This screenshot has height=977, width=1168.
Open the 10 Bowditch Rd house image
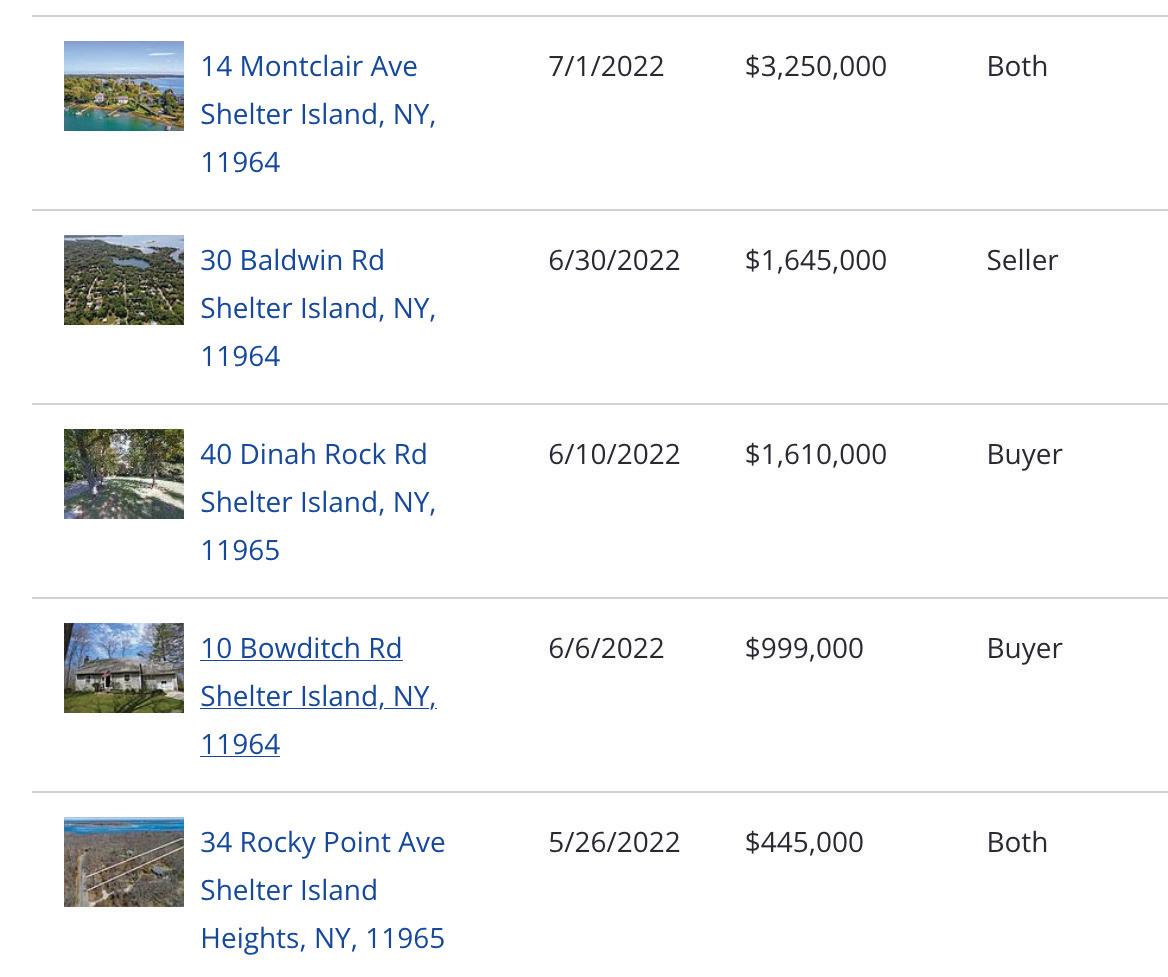124,668
